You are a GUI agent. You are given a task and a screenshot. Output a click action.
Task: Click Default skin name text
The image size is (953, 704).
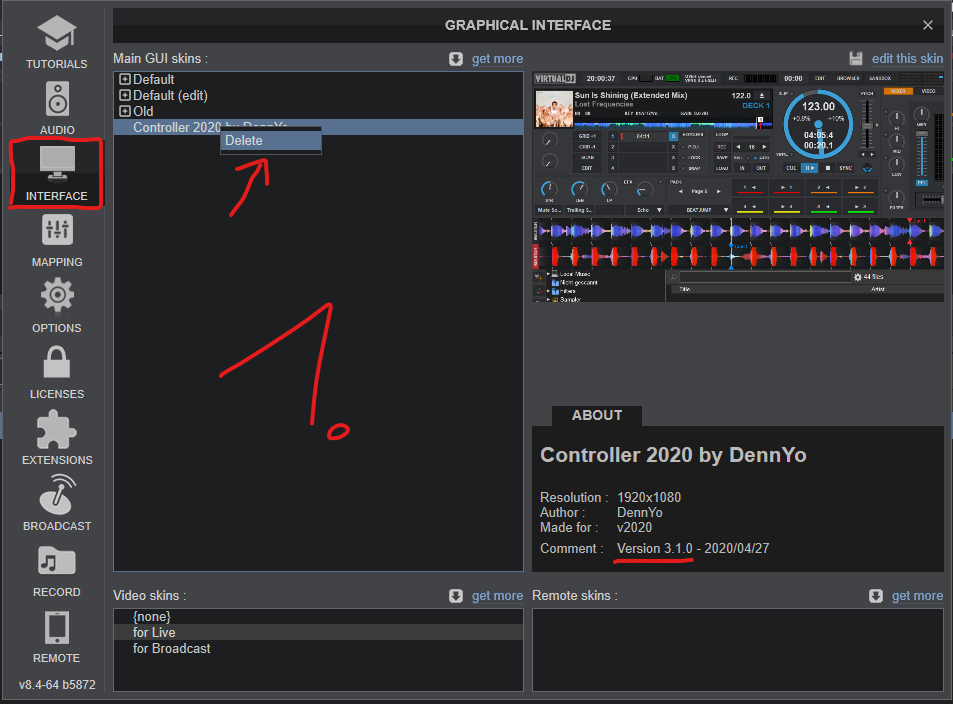tap(153, 79)
